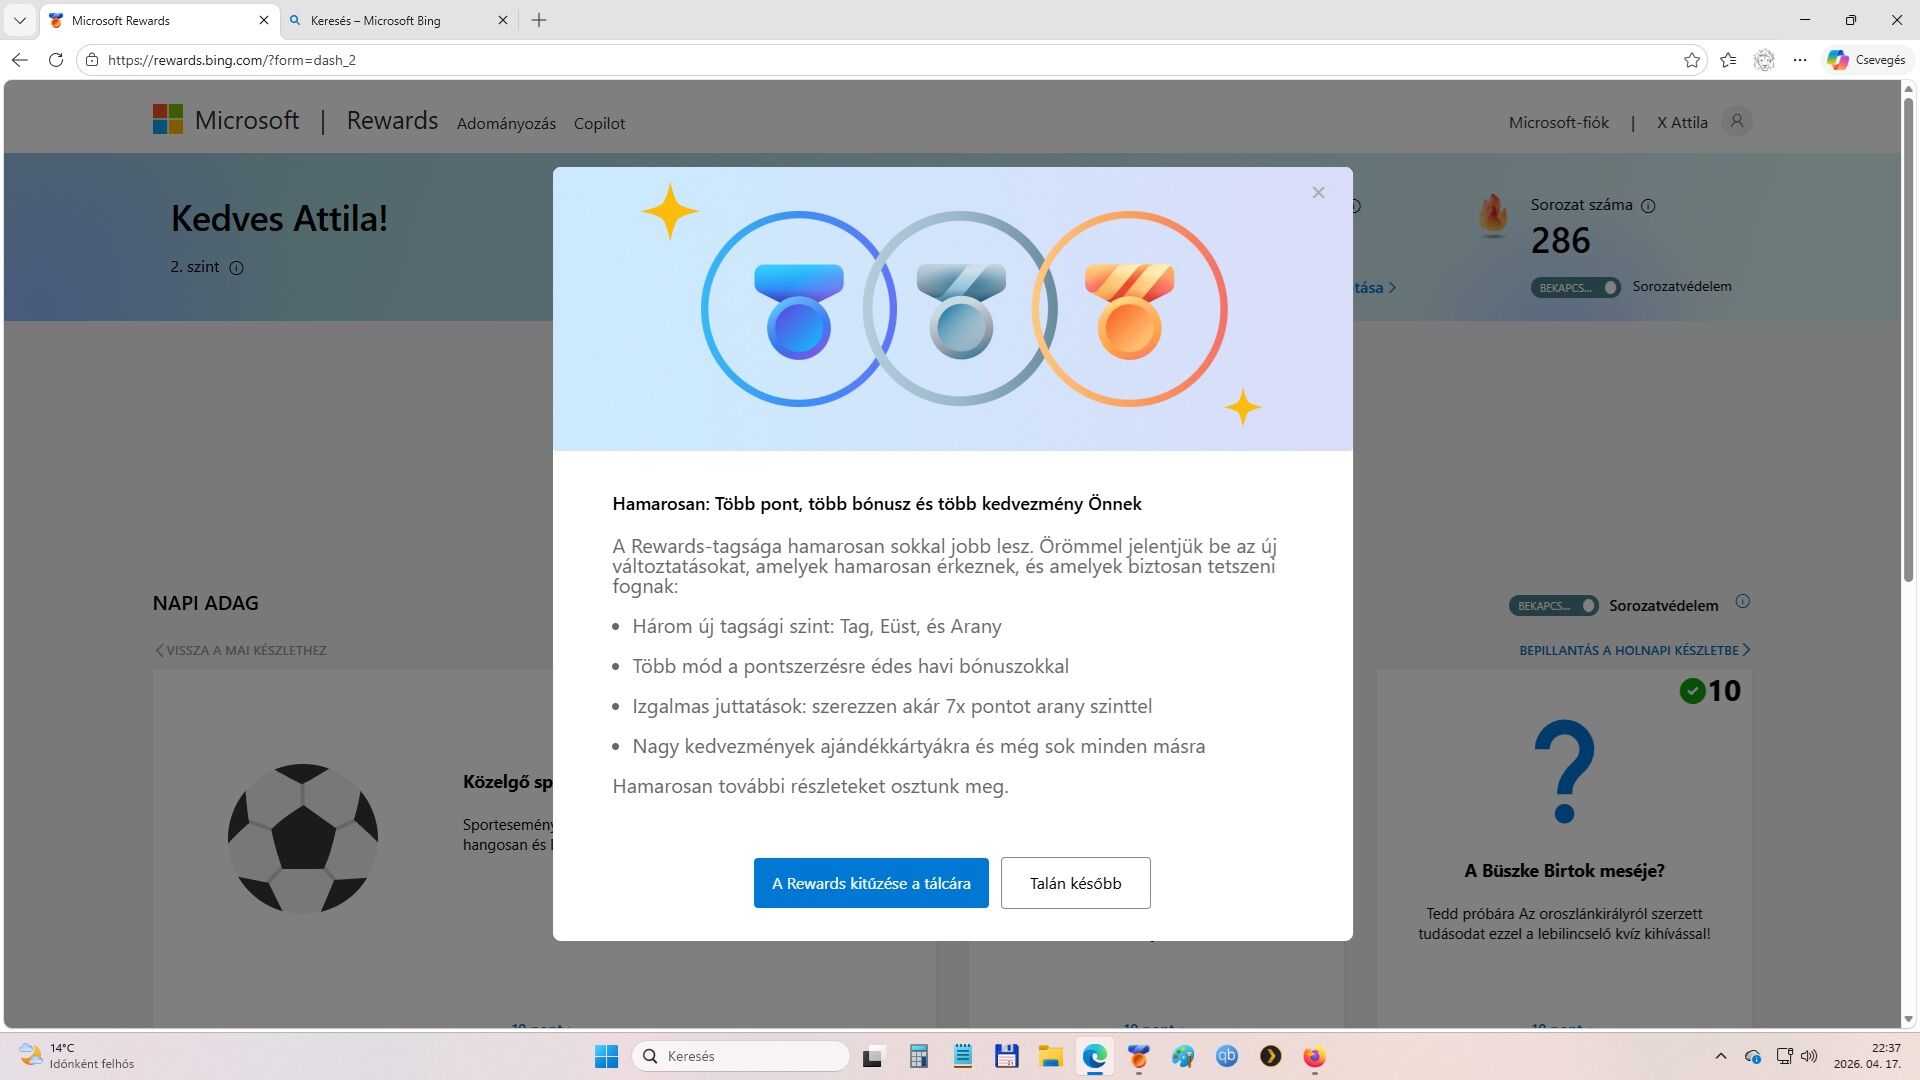Viewport: 1920px width, 1080px height.
Task: Open the browser settings ellipsis menu
Action: pos(1800,60)
